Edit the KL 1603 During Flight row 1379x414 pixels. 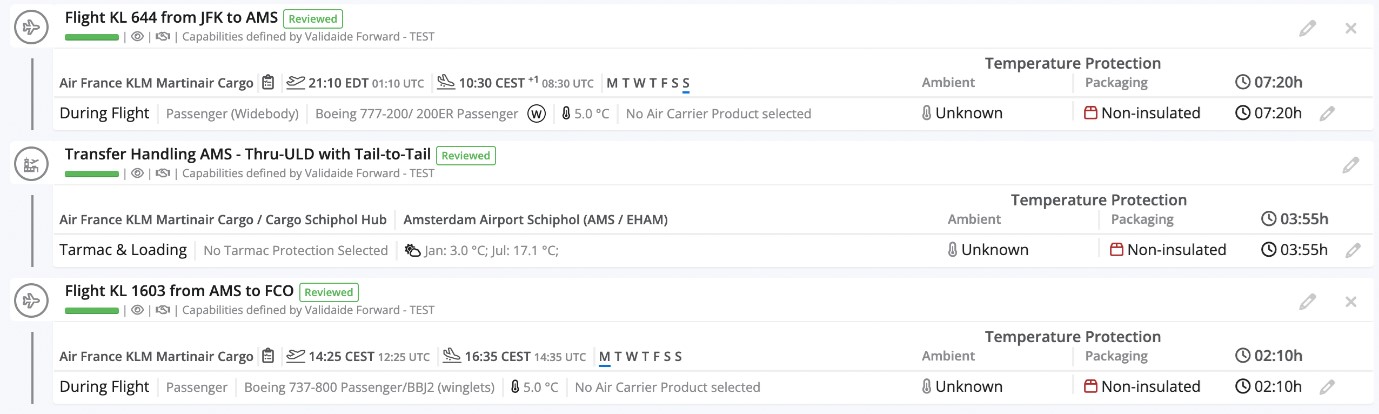(x=1327, y=387)
